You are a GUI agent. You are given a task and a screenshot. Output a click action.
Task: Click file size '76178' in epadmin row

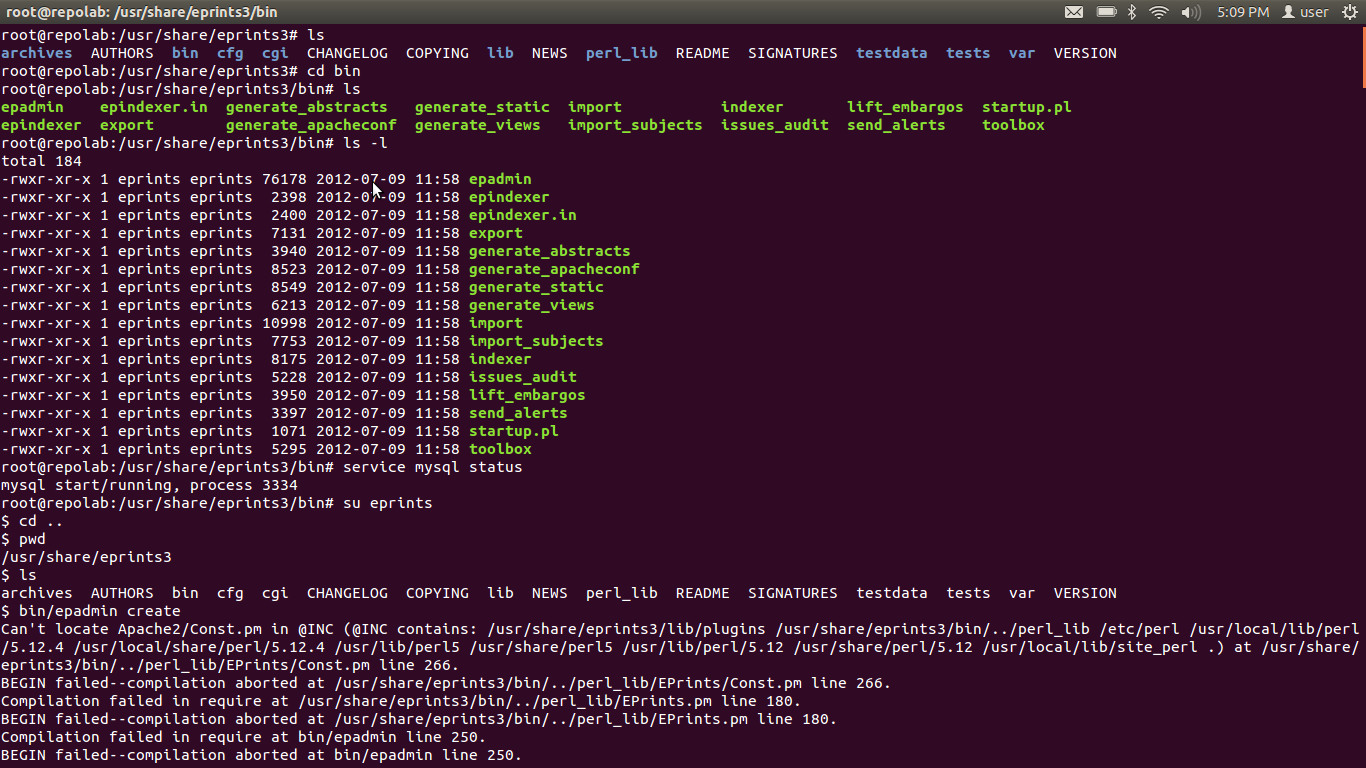[x=284, y=179]
